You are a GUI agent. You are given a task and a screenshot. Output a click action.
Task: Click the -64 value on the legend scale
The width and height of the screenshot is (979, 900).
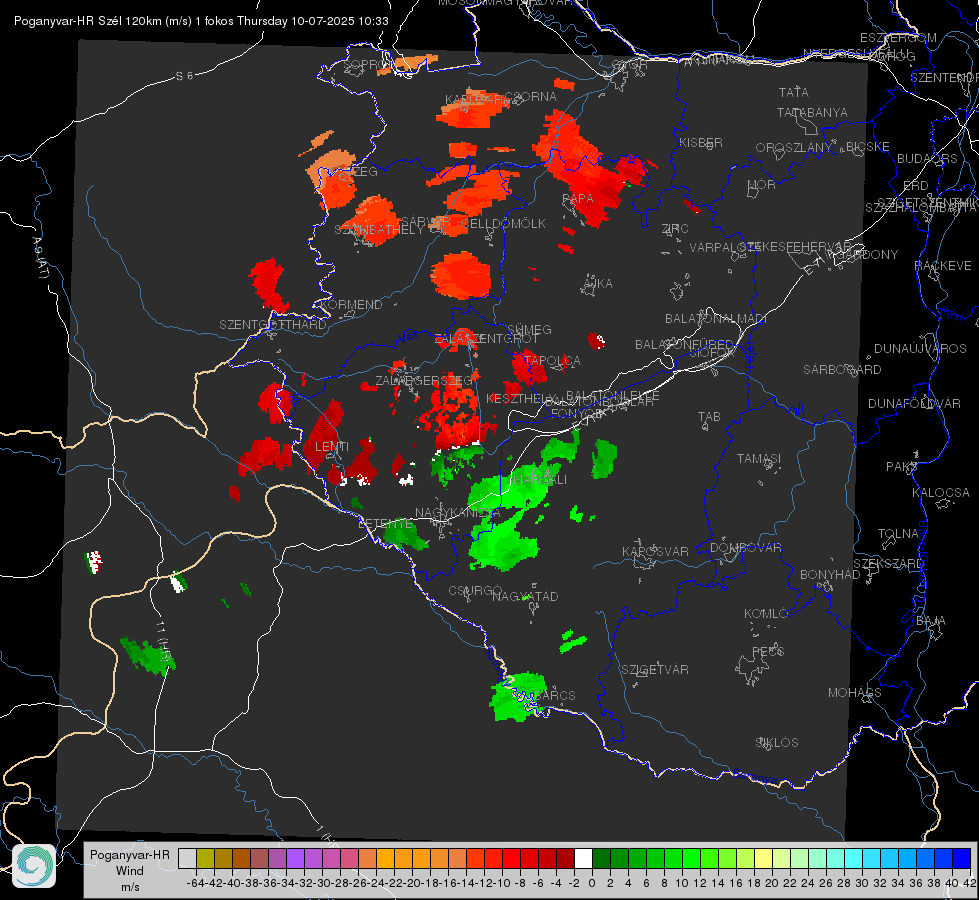[196, 883]
